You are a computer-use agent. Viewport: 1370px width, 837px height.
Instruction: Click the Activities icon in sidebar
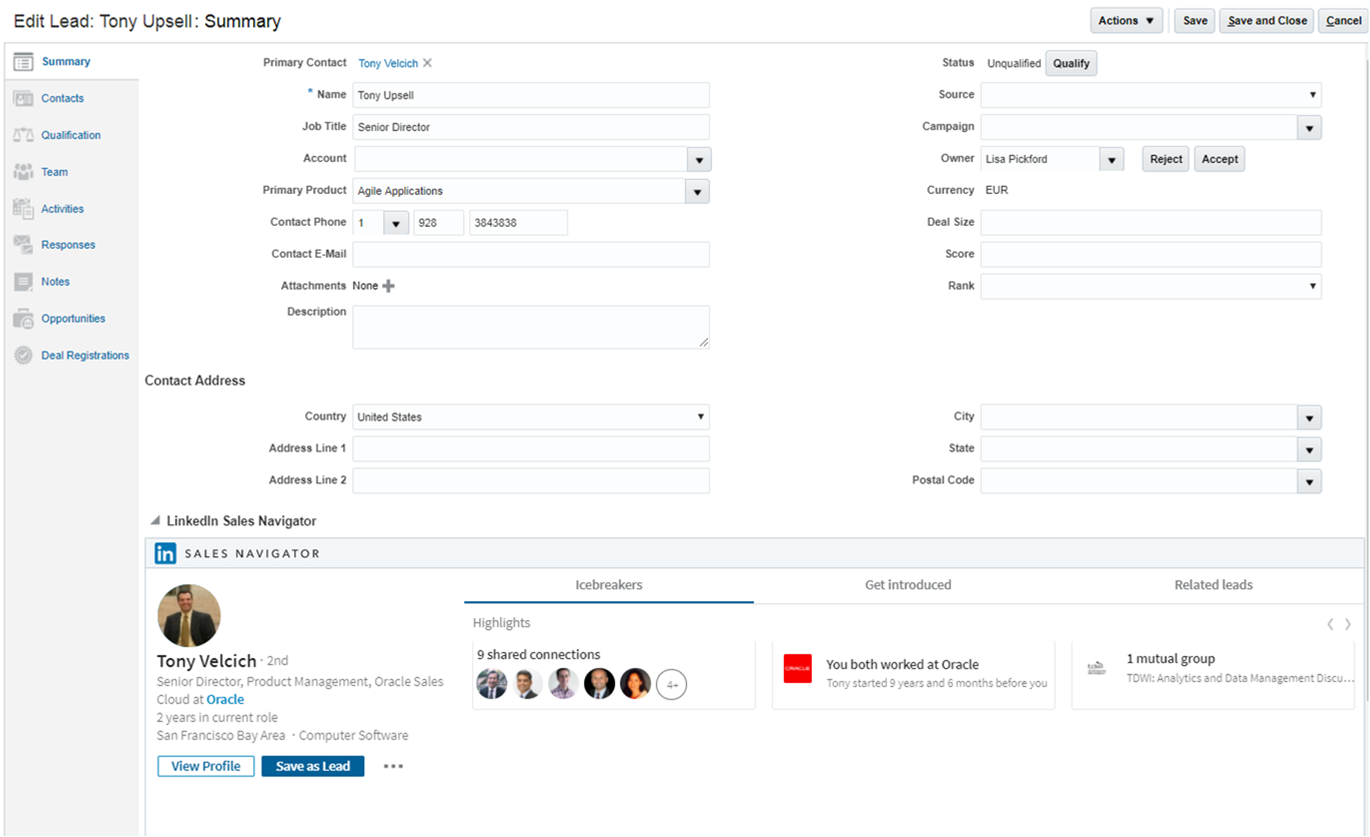23,208
